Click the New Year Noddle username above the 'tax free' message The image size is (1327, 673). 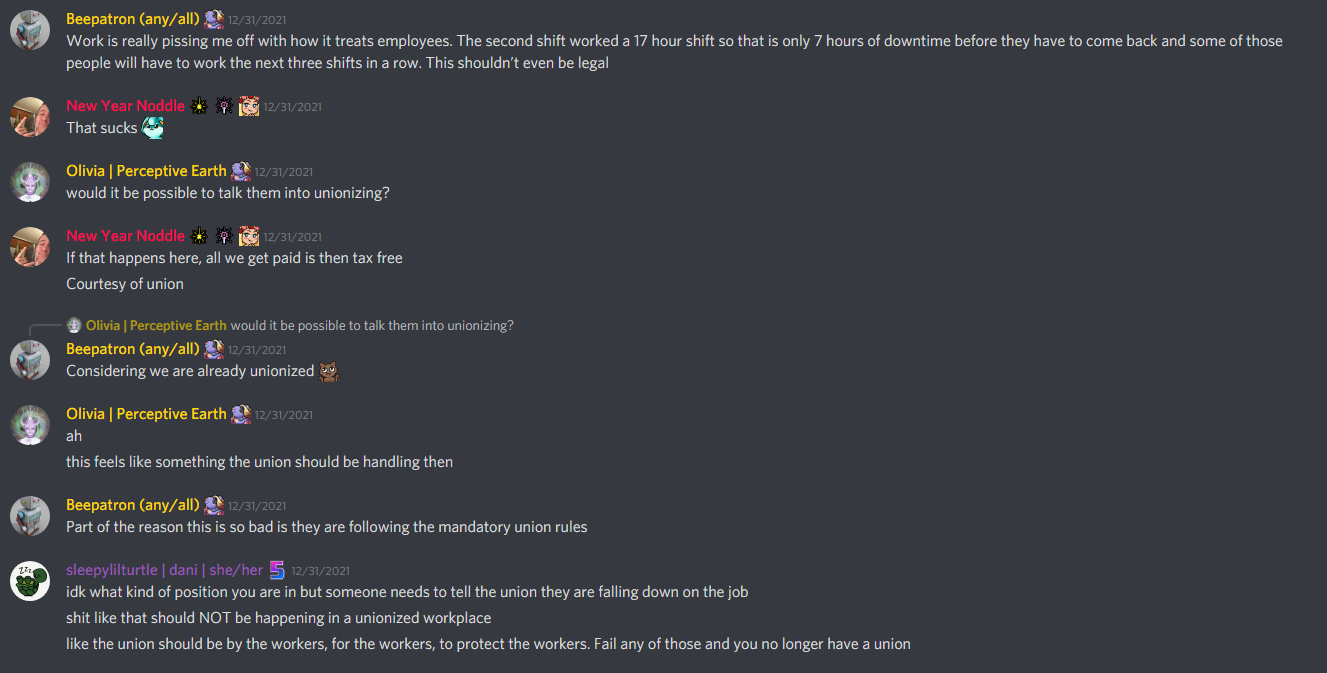[x=126, y=236]
